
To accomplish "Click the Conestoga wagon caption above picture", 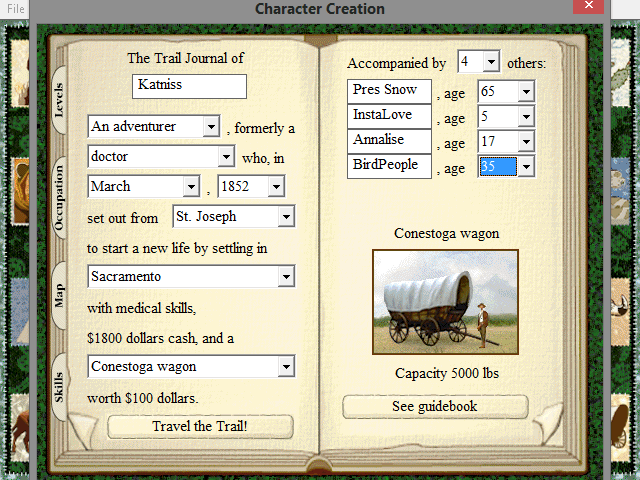I will coord(447,234).
